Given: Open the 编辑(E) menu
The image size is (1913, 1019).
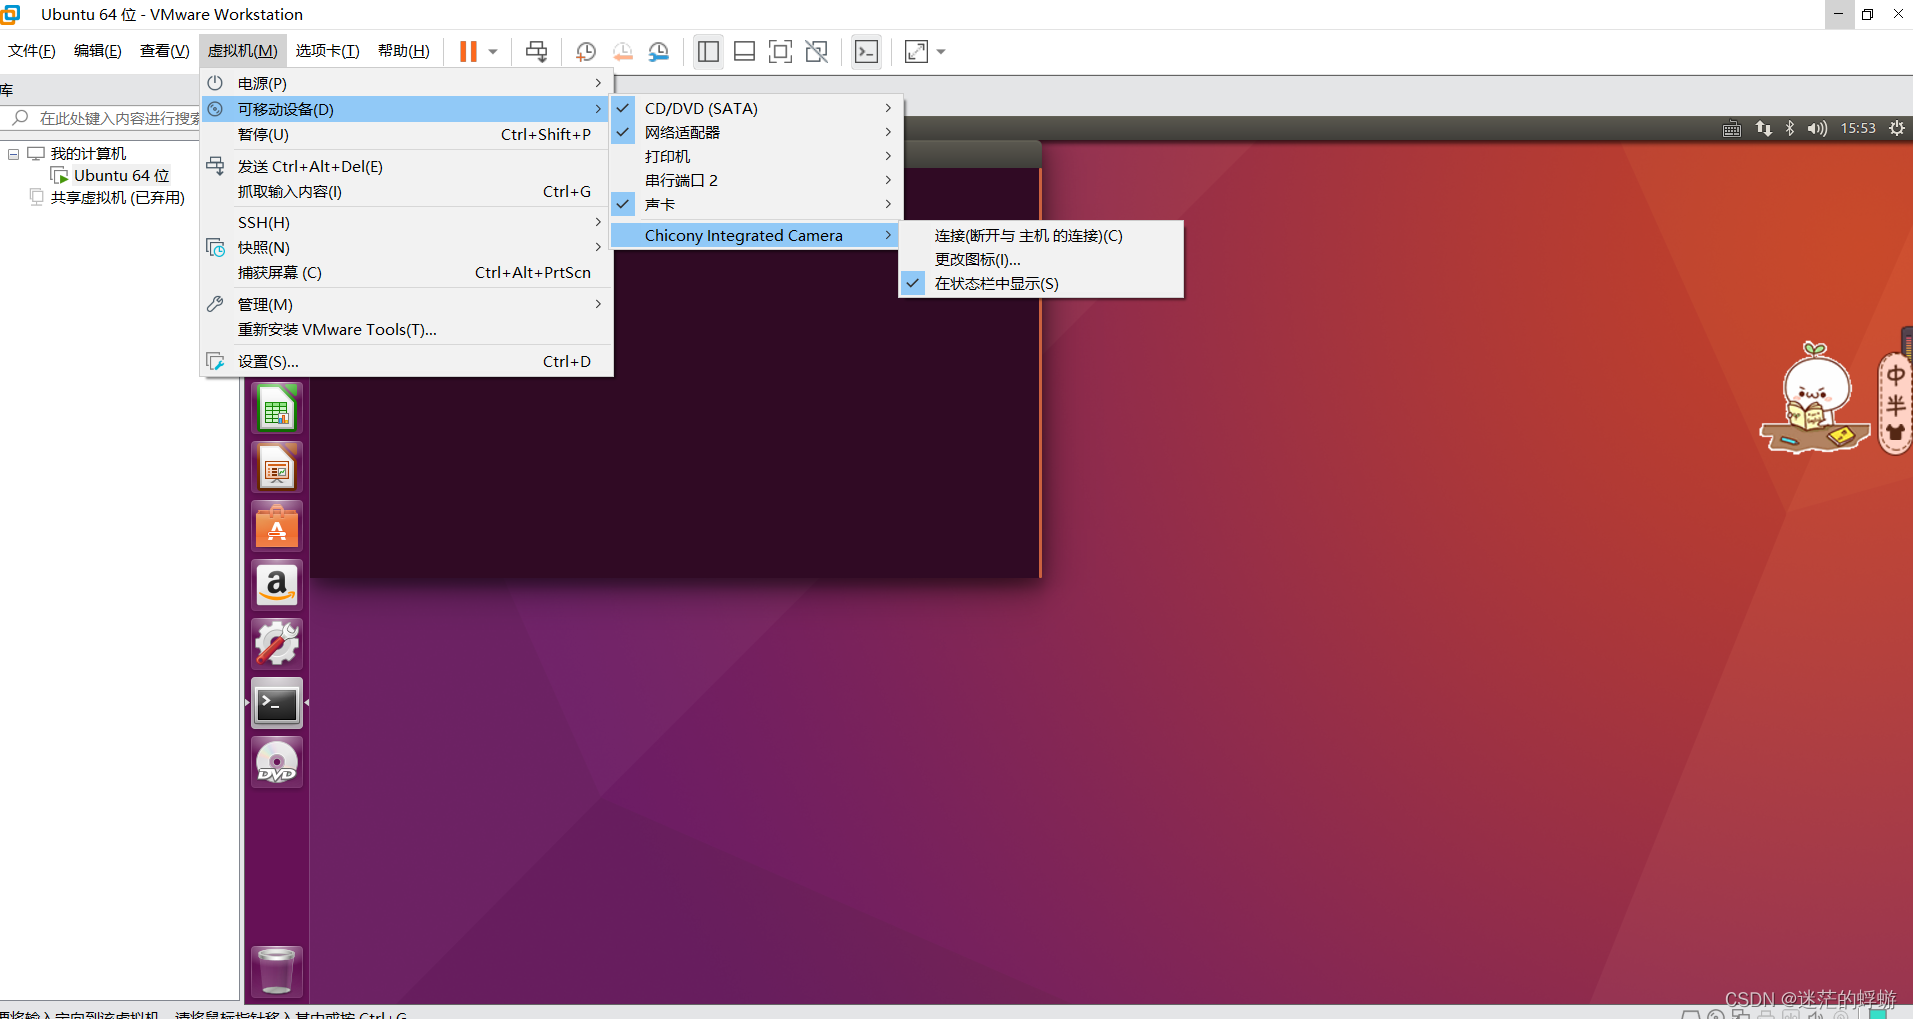Looking at the screenshot, I should [x=98, y=51].
